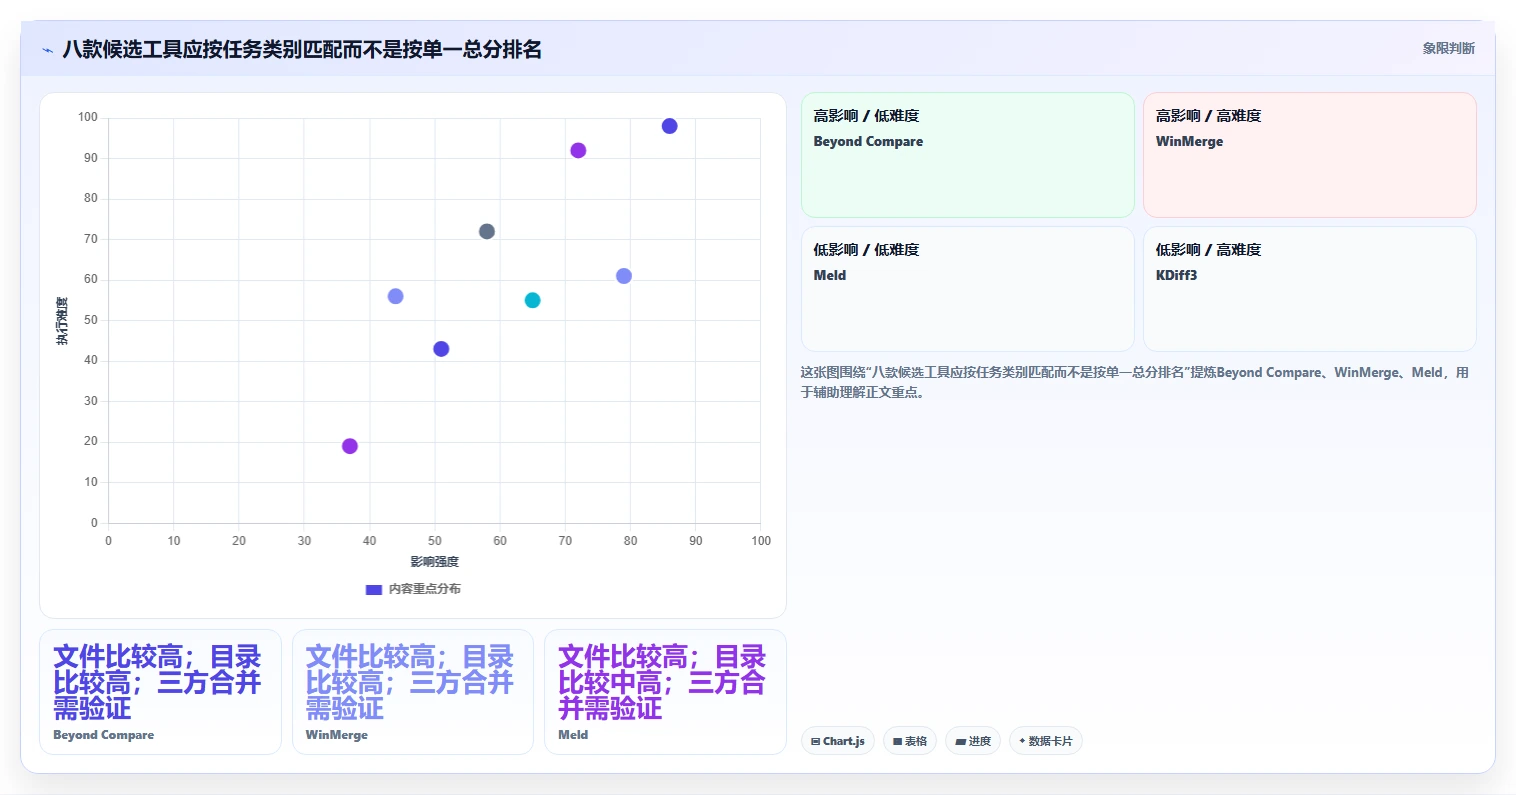The width and height of the screenshot is (1516, 795).
Task: Select the dark blue point at impact 51
Action: 441,349
